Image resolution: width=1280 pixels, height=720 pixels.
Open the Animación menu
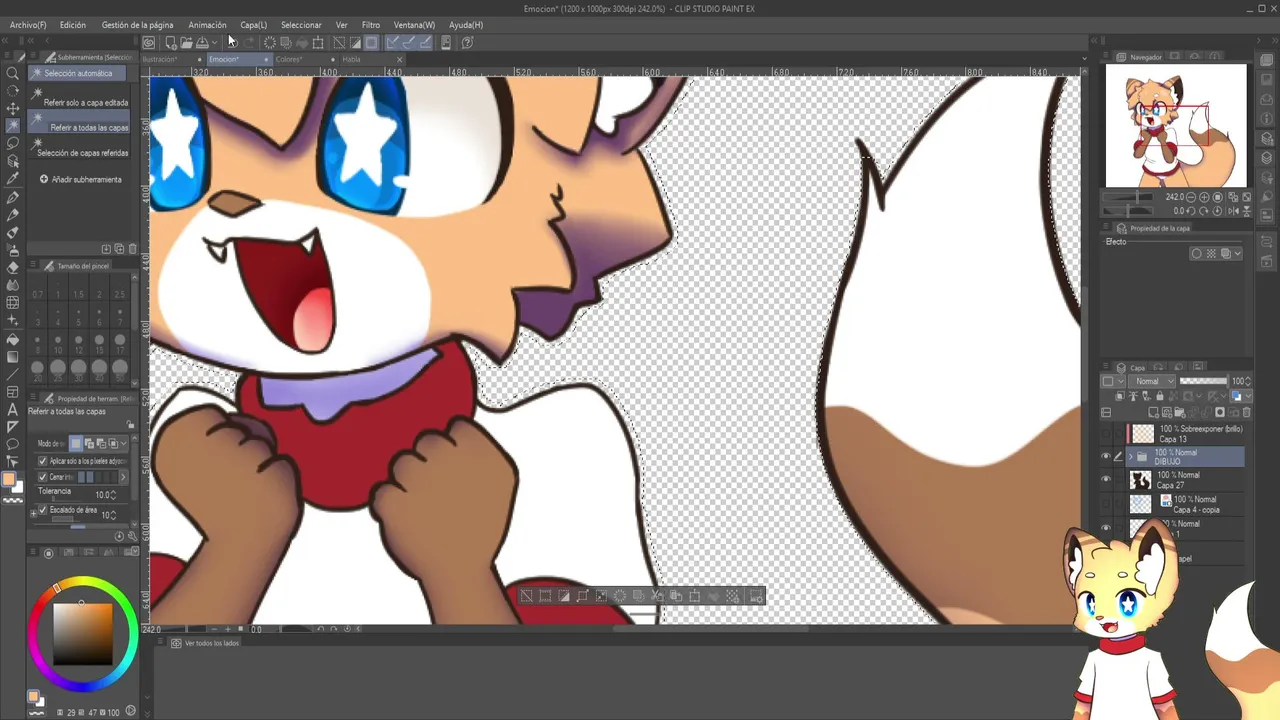[207, 25]
